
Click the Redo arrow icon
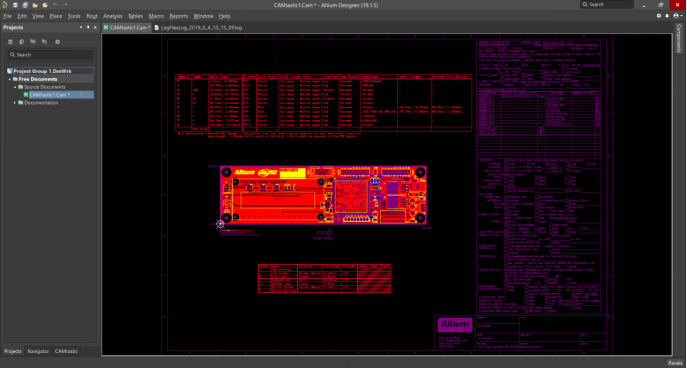65,5
